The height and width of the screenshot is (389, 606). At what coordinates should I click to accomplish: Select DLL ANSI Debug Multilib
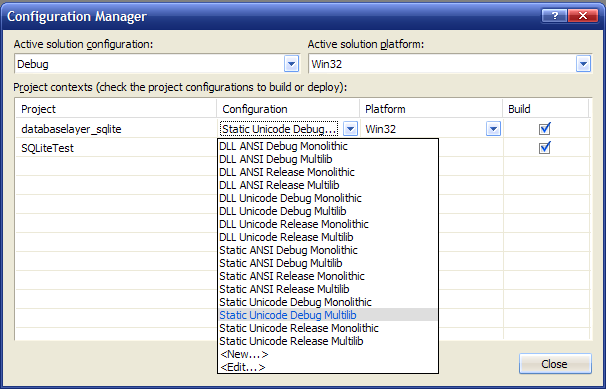tap(328, 159)
